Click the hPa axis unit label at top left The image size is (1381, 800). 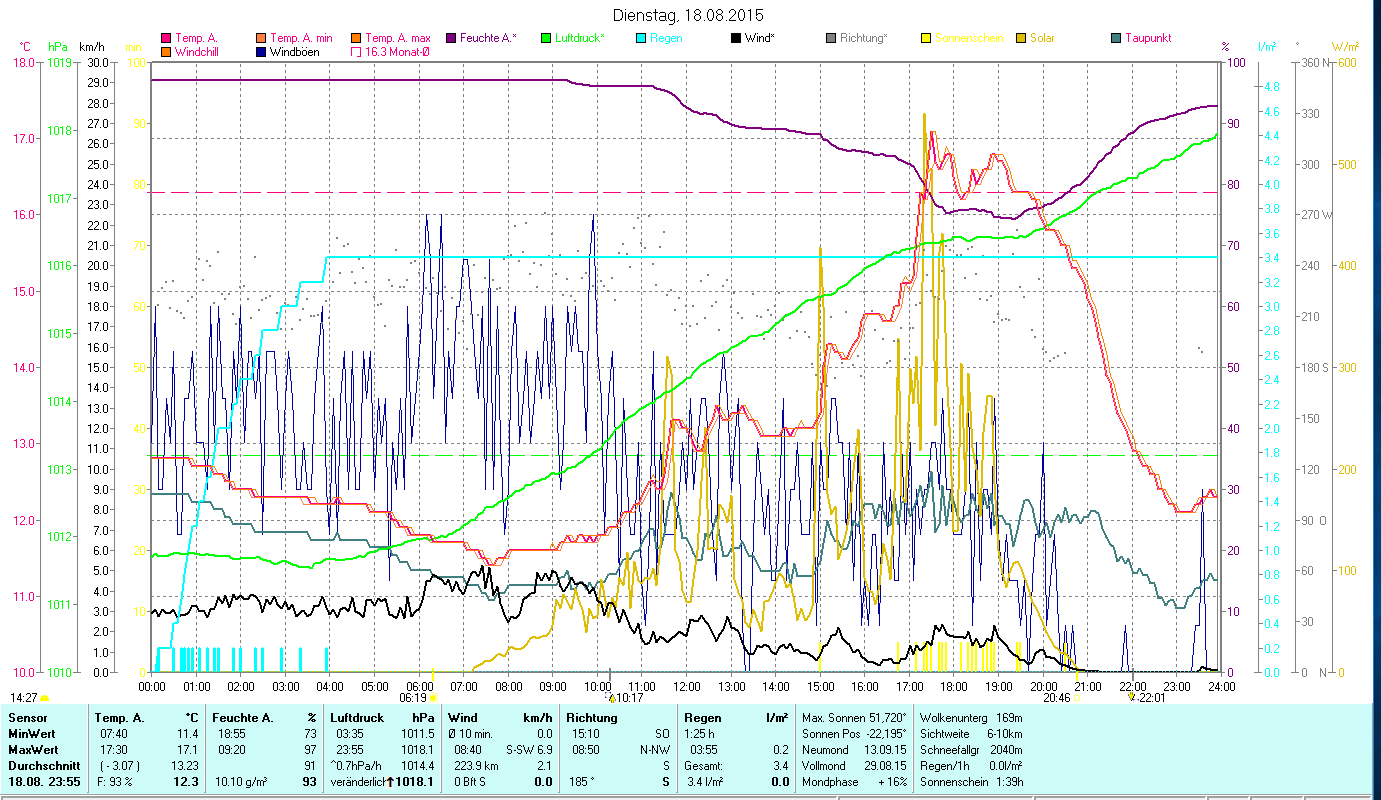pos(59,47)
